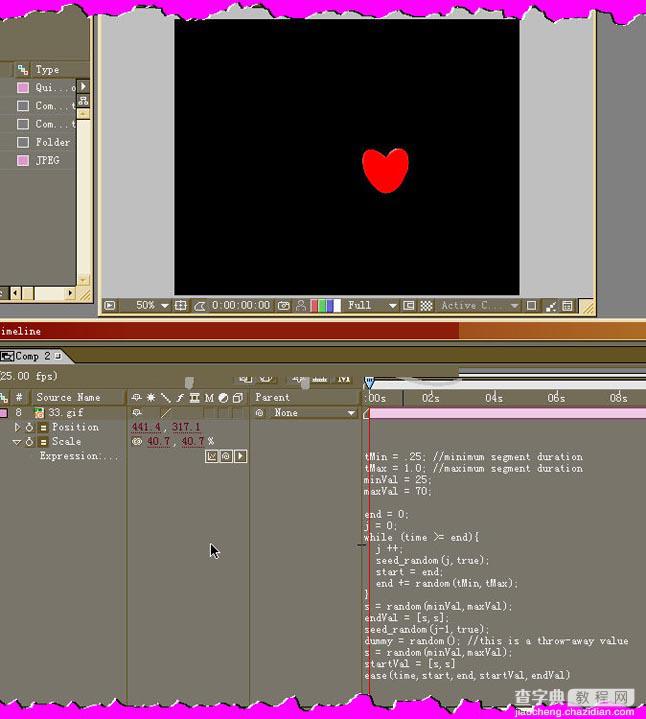Click the adjustment layer column icon

point(223,398)
